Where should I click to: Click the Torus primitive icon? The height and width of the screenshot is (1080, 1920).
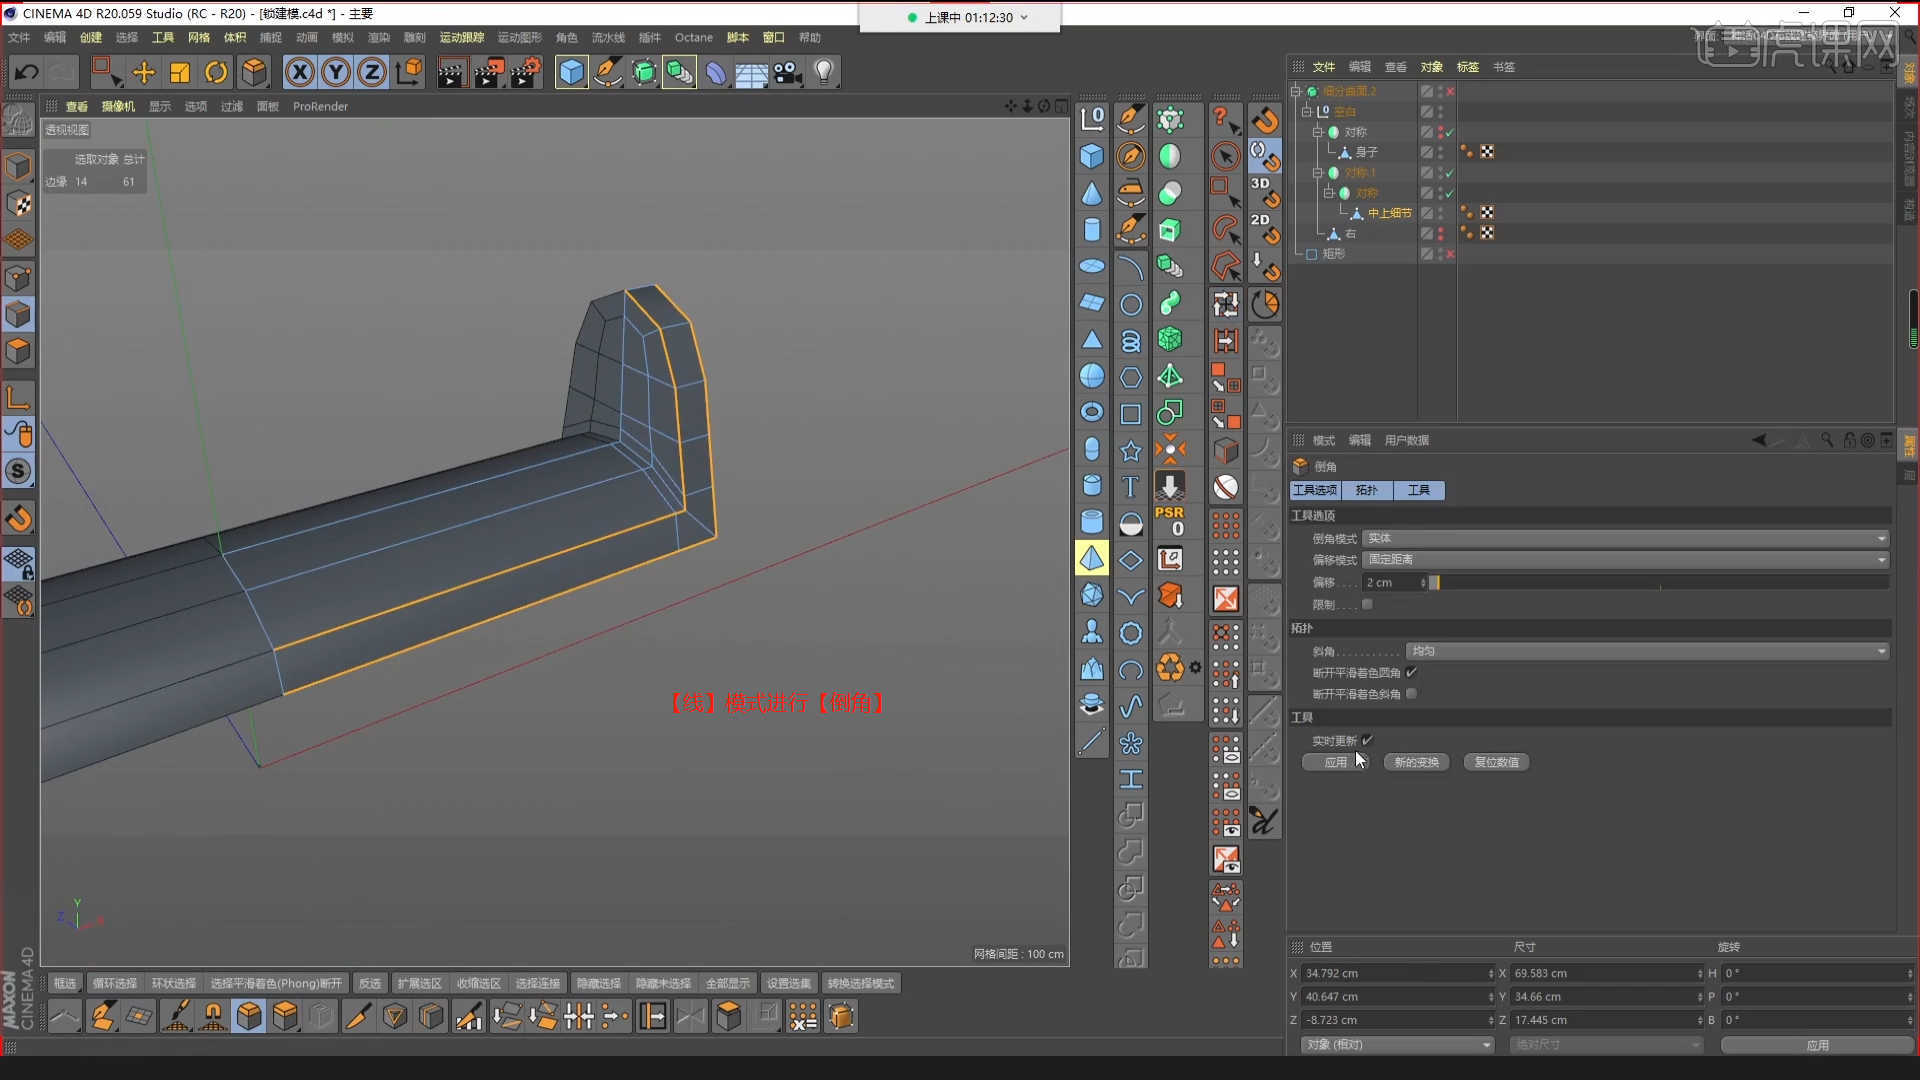click(x=1092, y=412)
